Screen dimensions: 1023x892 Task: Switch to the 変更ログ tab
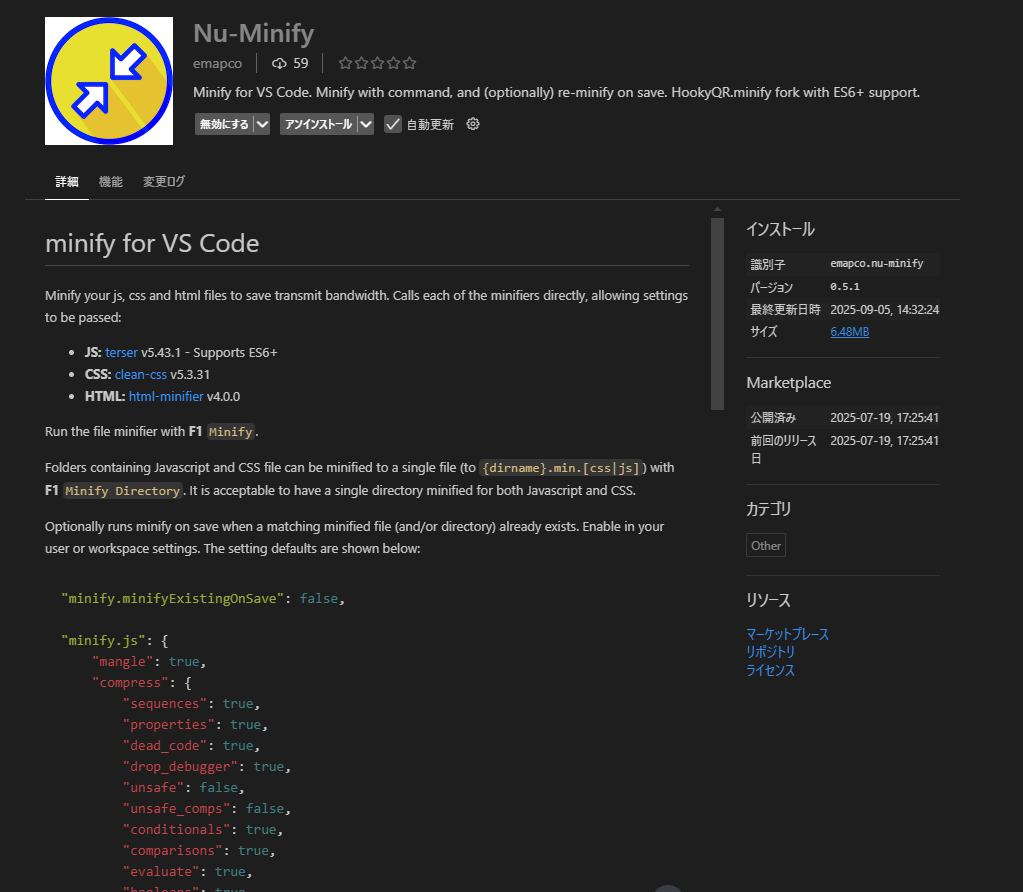click(164, 181)
